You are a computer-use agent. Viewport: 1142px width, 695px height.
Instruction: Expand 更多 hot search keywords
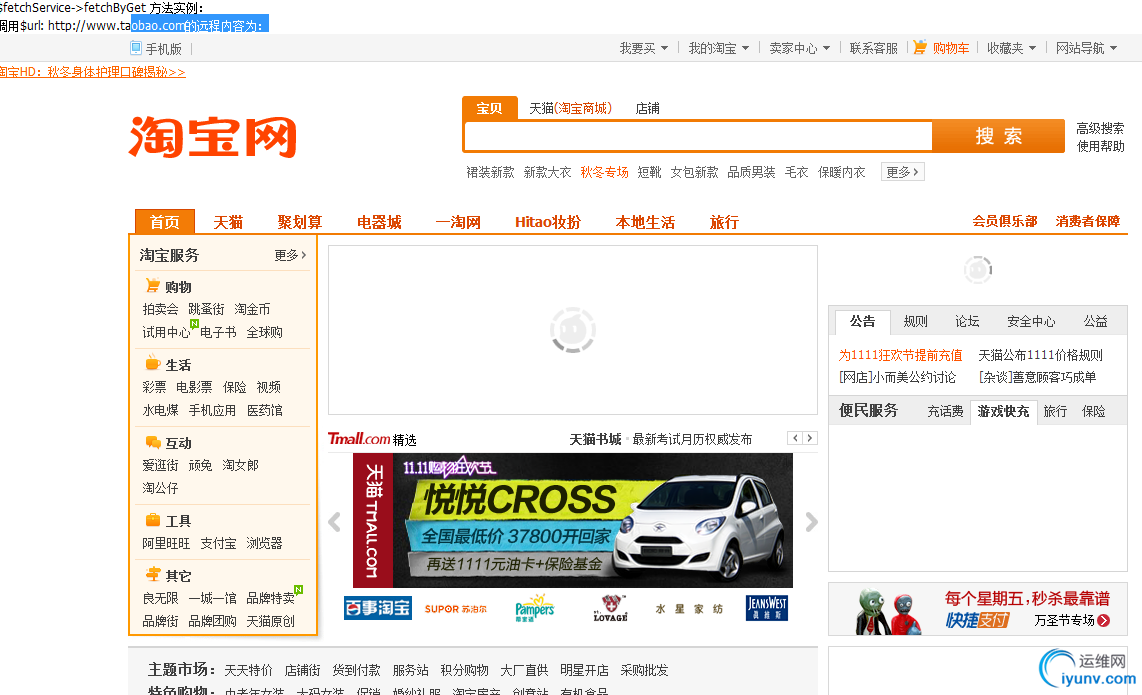[902, 172]
